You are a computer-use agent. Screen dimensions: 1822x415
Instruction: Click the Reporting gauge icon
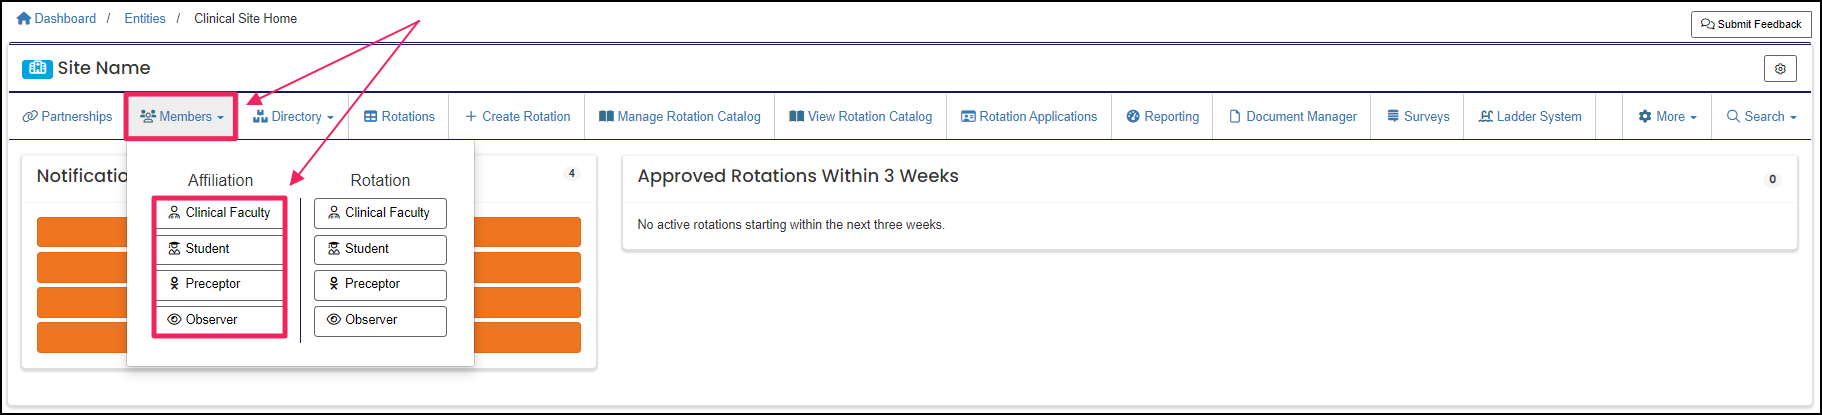[1133, 116]
